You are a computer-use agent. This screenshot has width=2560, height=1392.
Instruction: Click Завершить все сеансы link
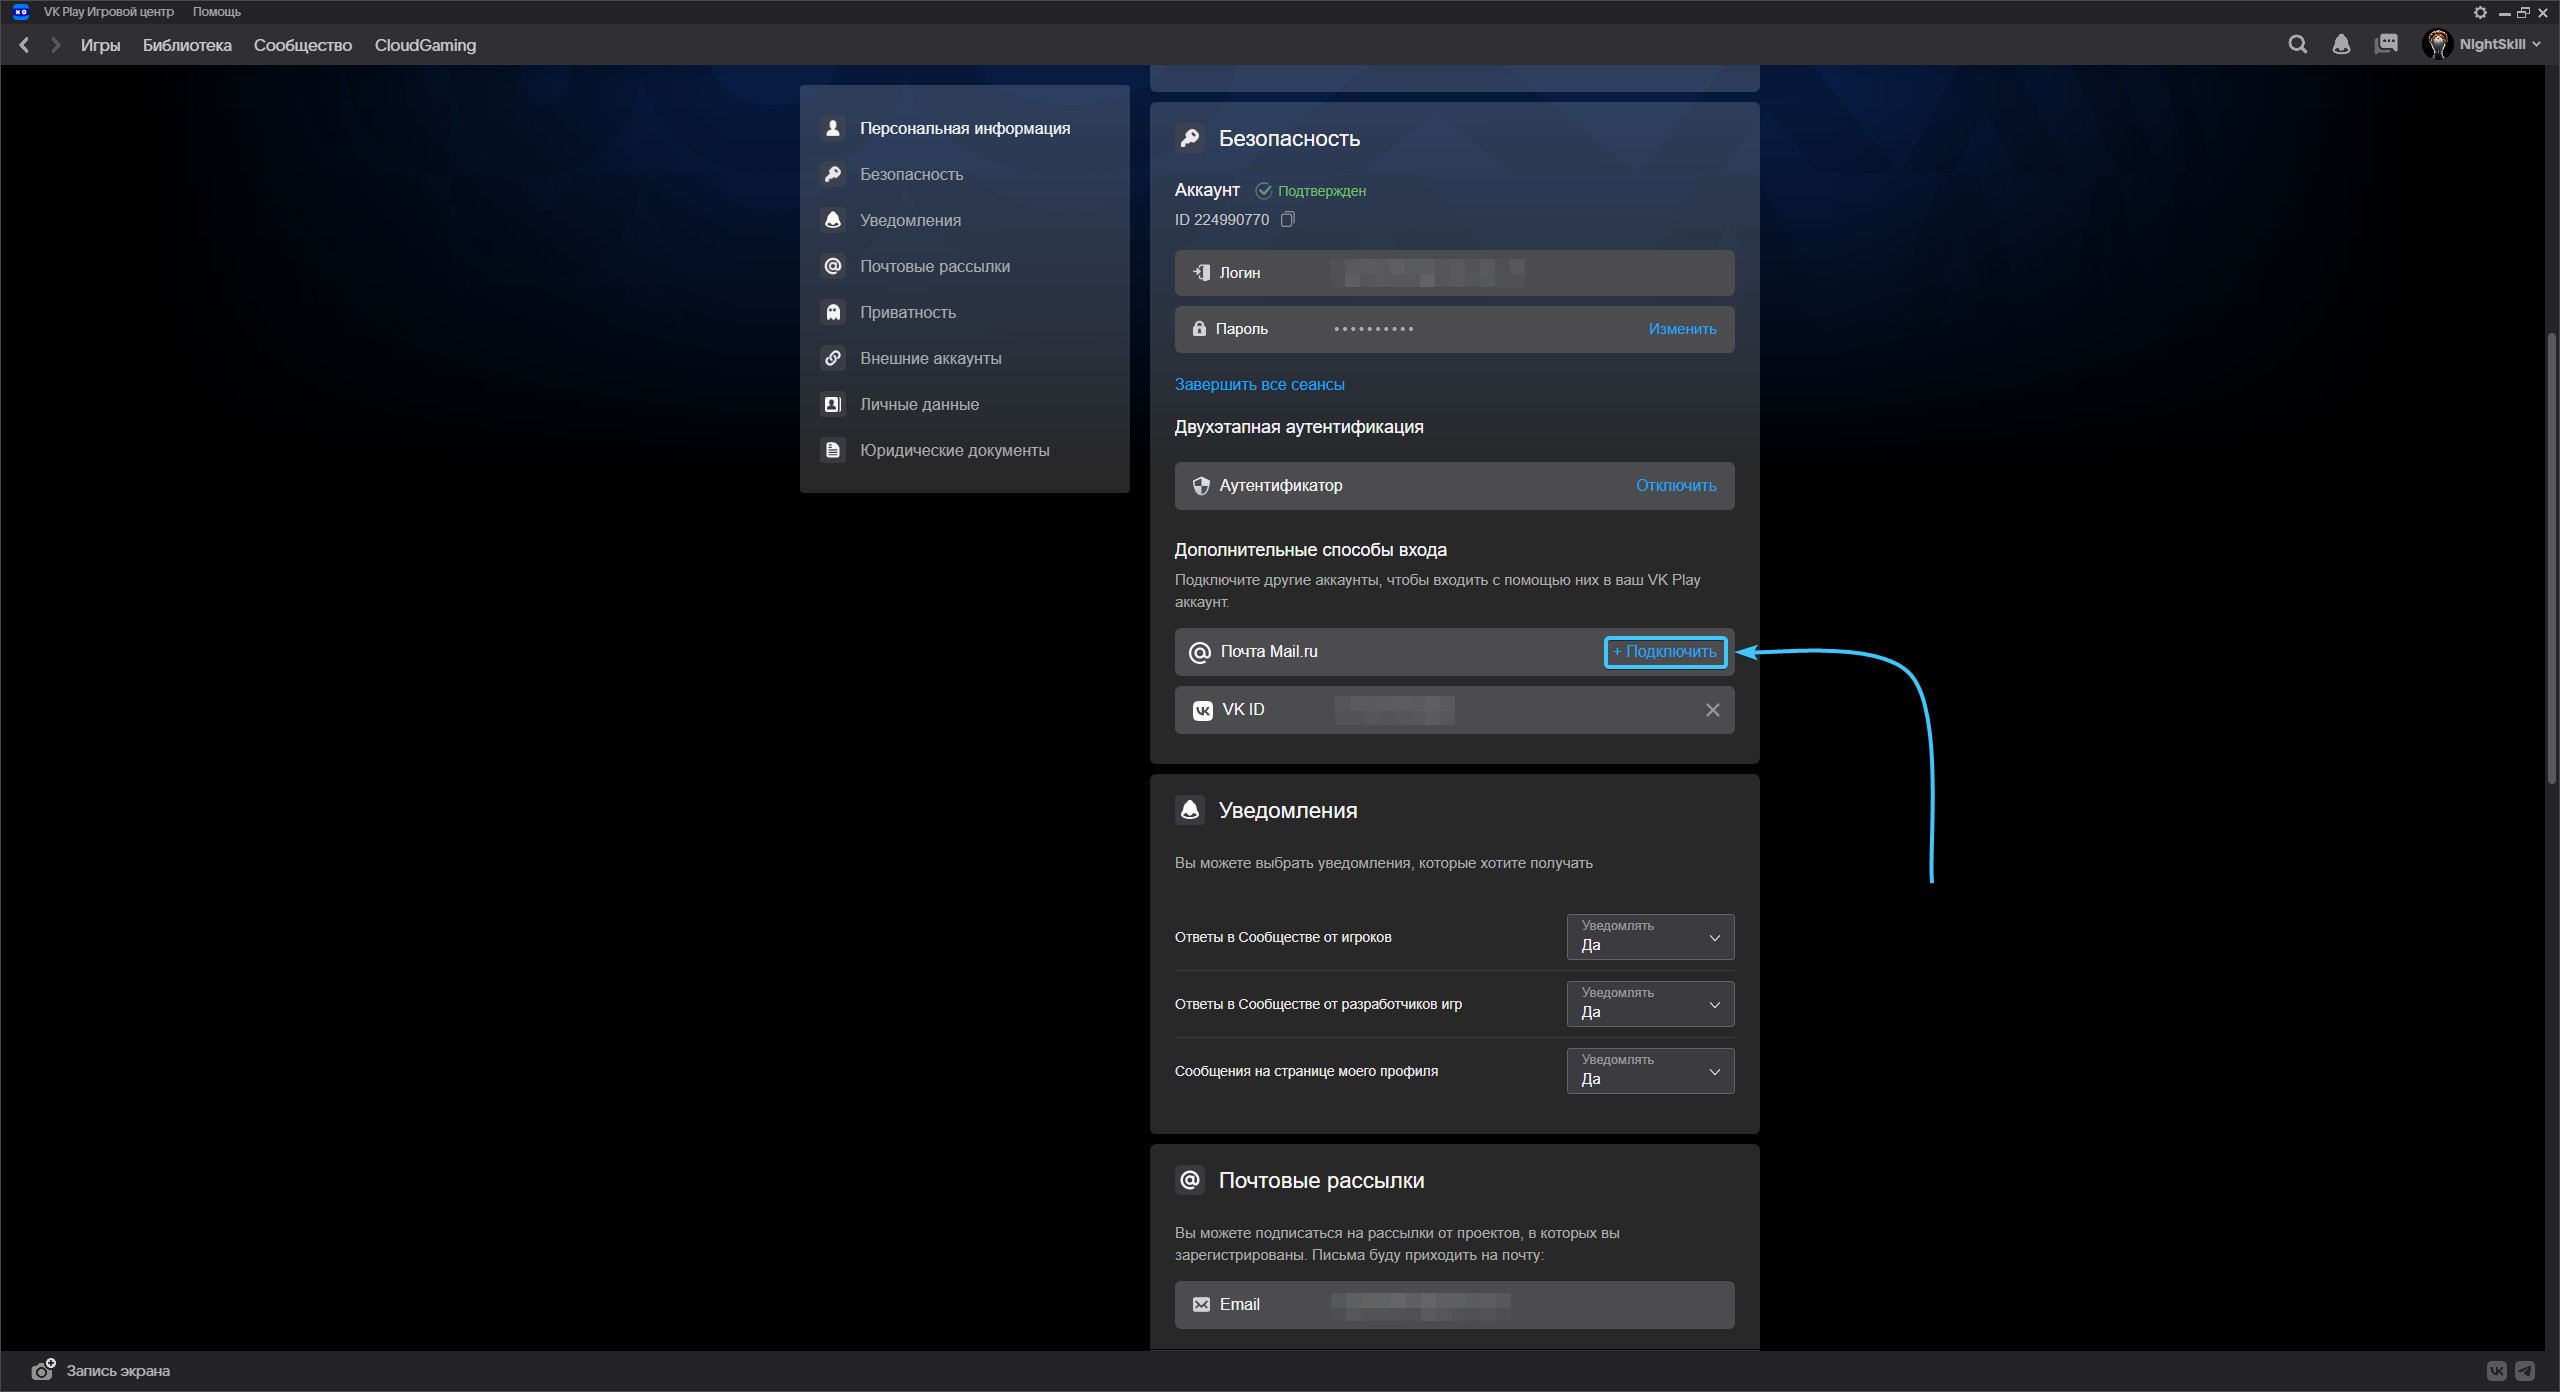click(1259, 384)
